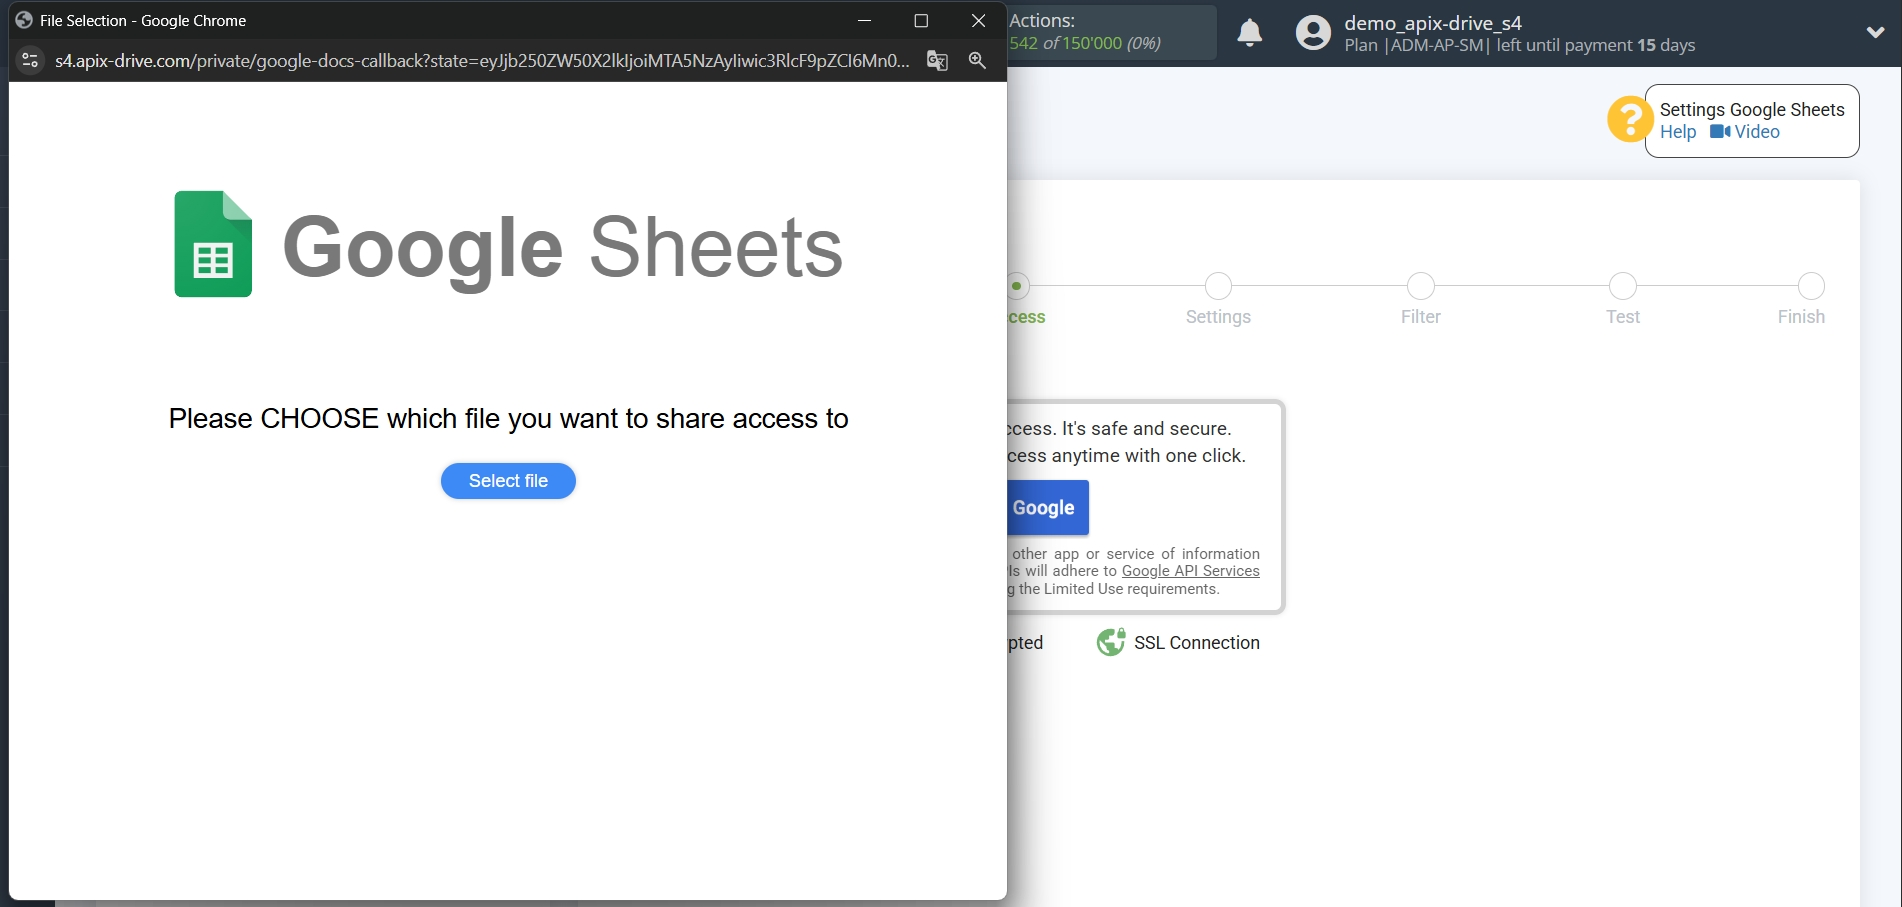Image resolution: width=1902 pixels, height=907 pixels.
Task: Click the demo_apix-drive_s4 profile avatar icon
Action: pos(1311,32)
